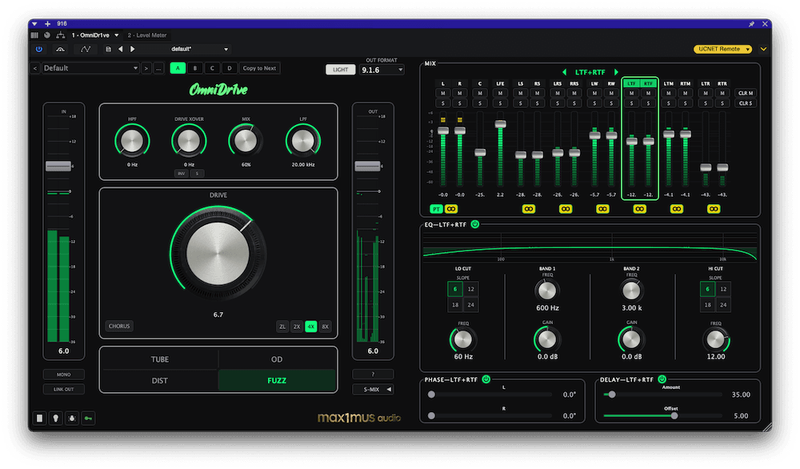
Task: Click the gauge icon next to grid icon
Action: pos(47,35)
